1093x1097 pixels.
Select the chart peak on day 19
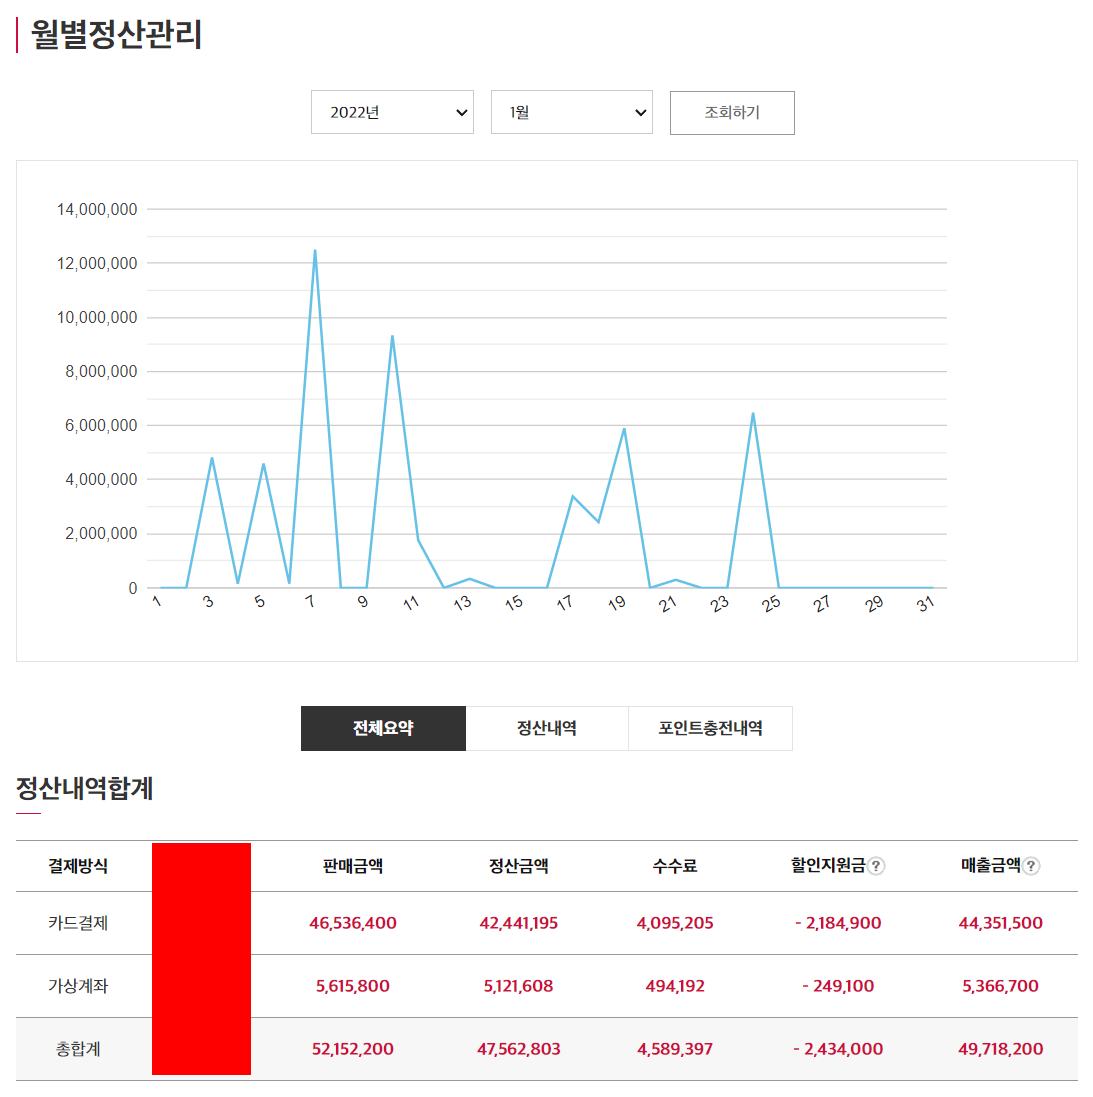[624, 429]
